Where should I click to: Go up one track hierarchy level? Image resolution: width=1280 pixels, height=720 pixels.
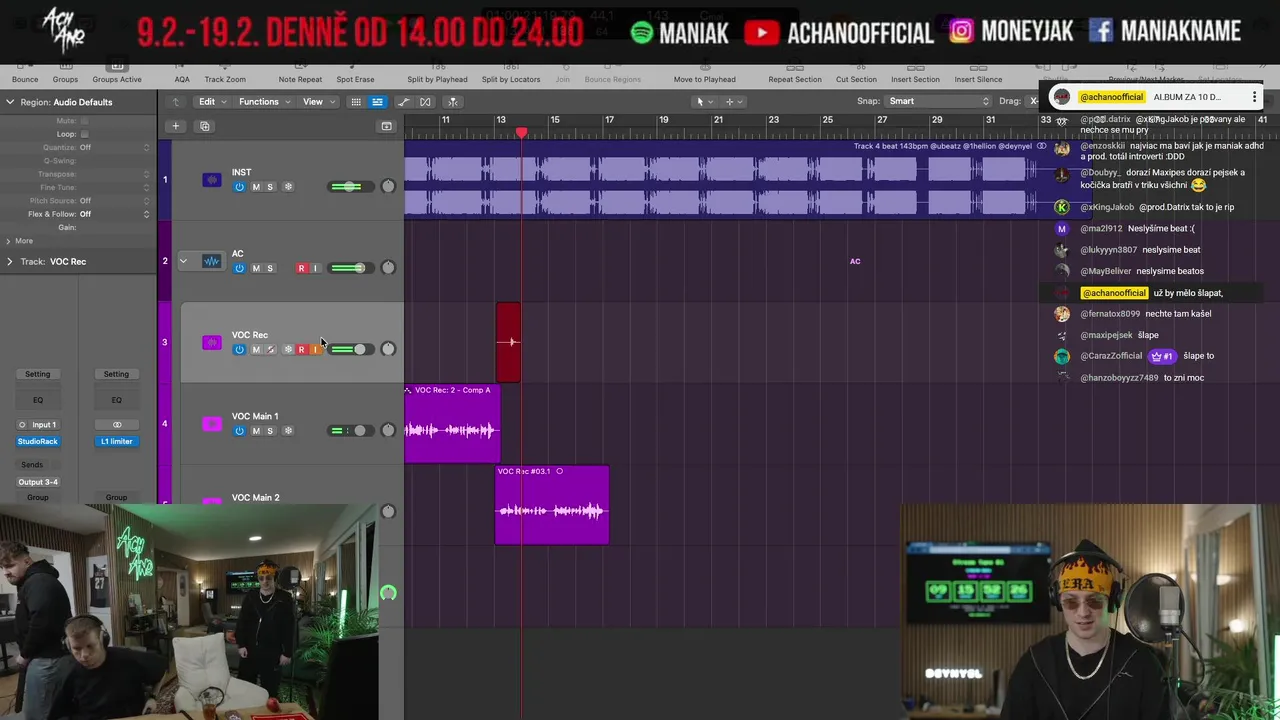[176, 102]
